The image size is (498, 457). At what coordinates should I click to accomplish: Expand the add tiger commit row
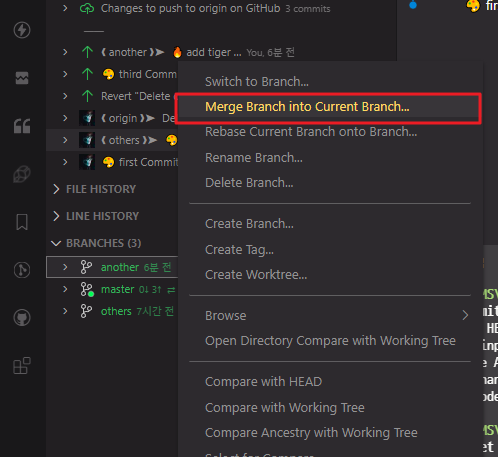pos(65,52)
